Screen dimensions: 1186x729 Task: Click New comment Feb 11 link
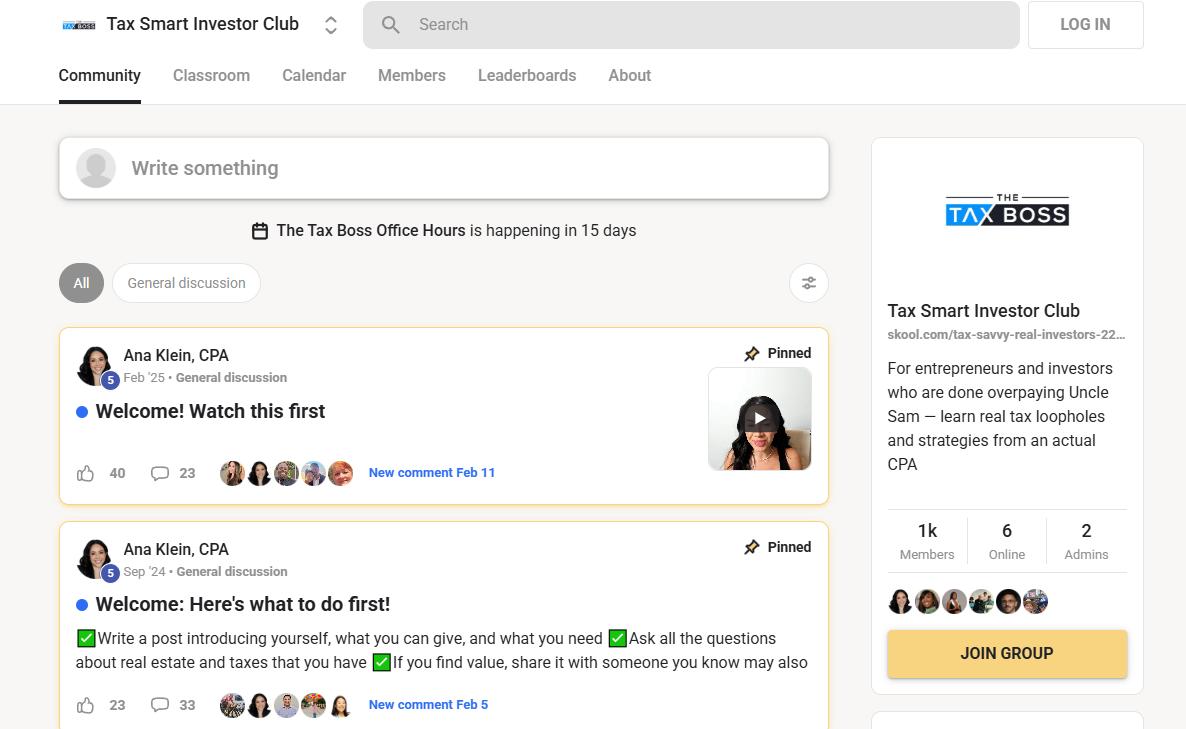pyautogui.click(x=432, y=473)
